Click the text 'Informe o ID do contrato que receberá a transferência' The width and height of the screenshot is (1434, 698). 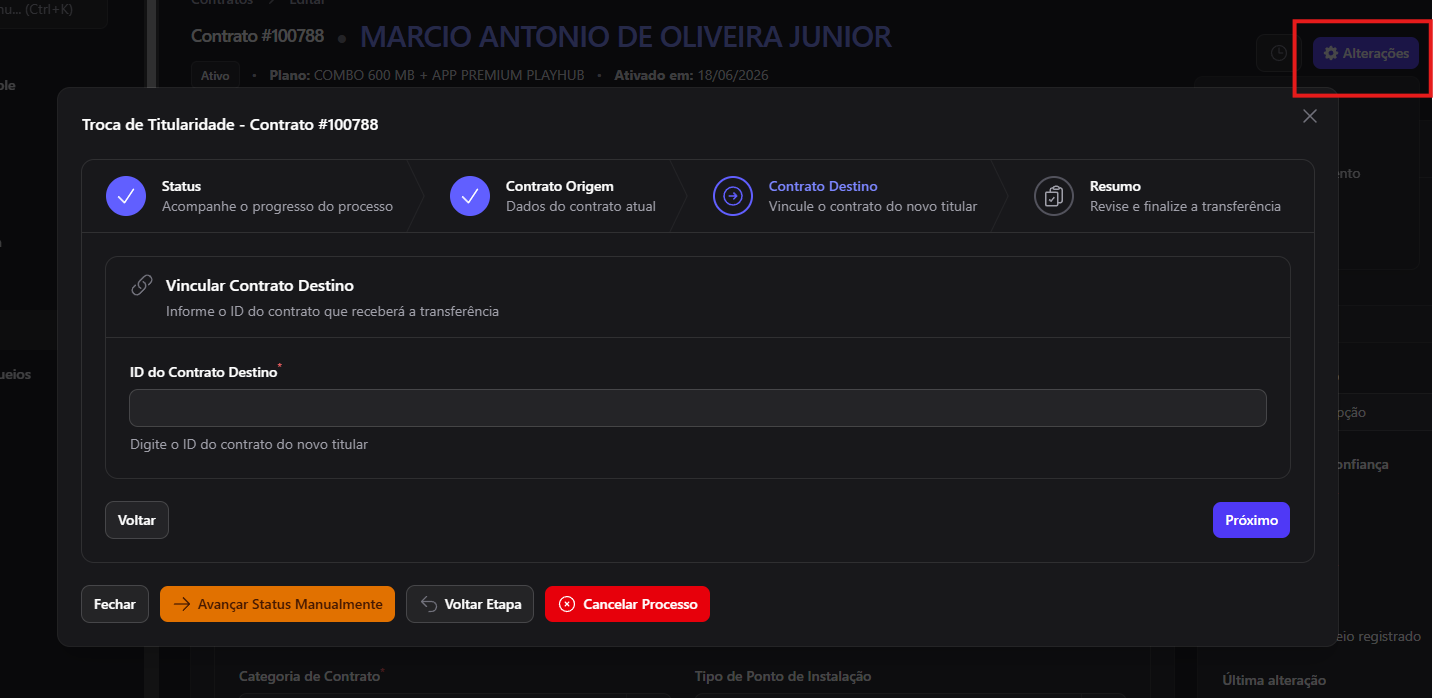tap(332, 311)
